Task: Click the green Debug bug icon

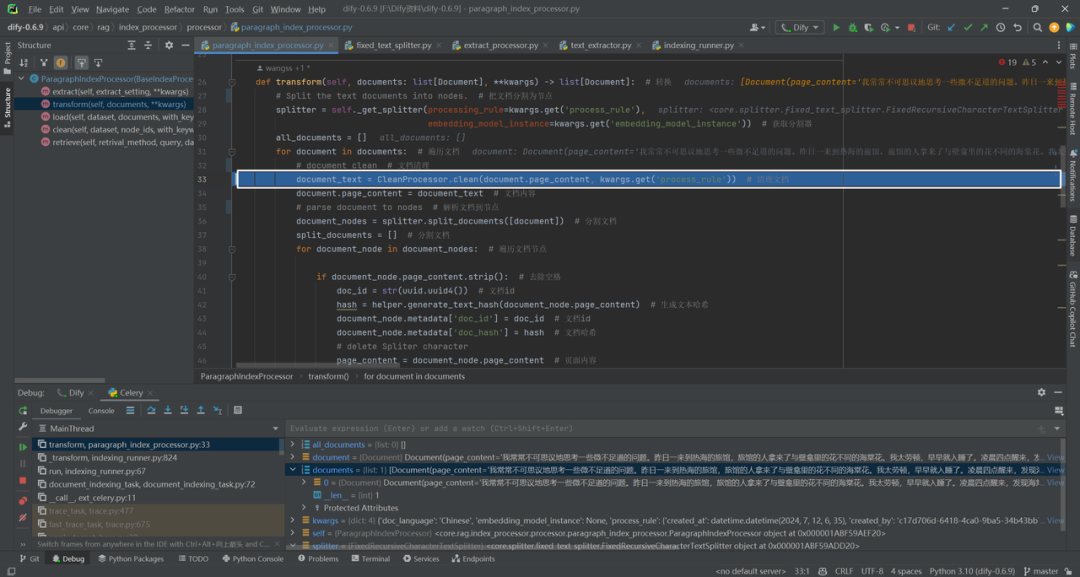Action: click(x=853, y=28)
